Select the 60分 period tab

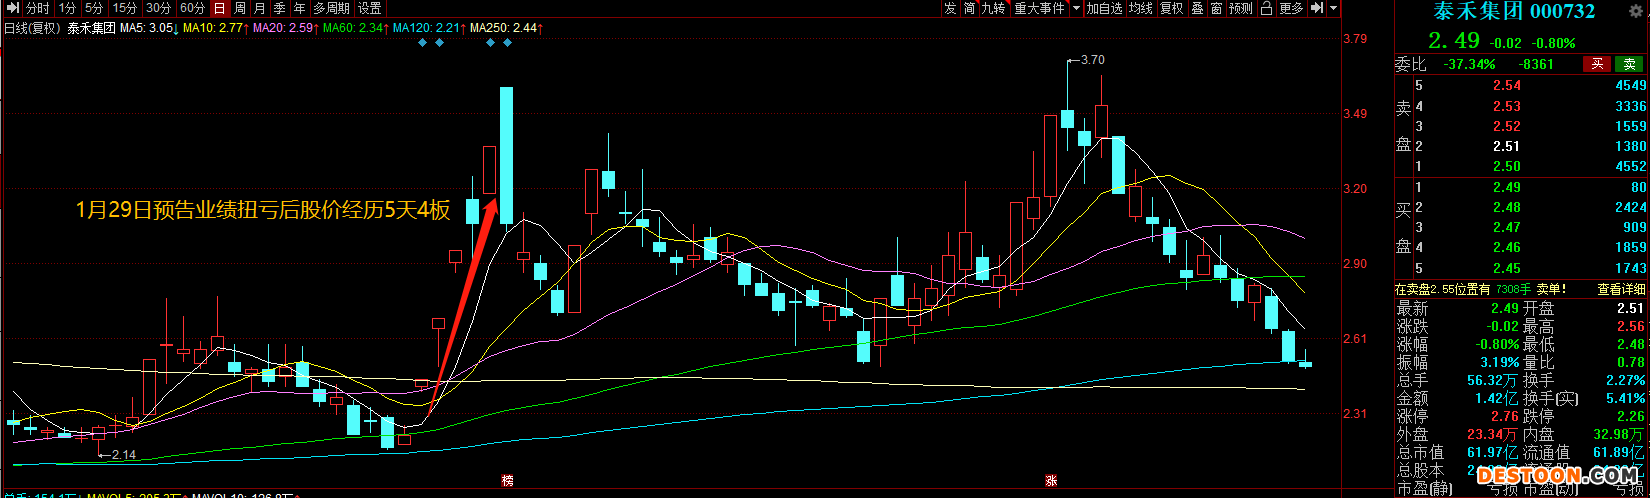click(192, 8)
